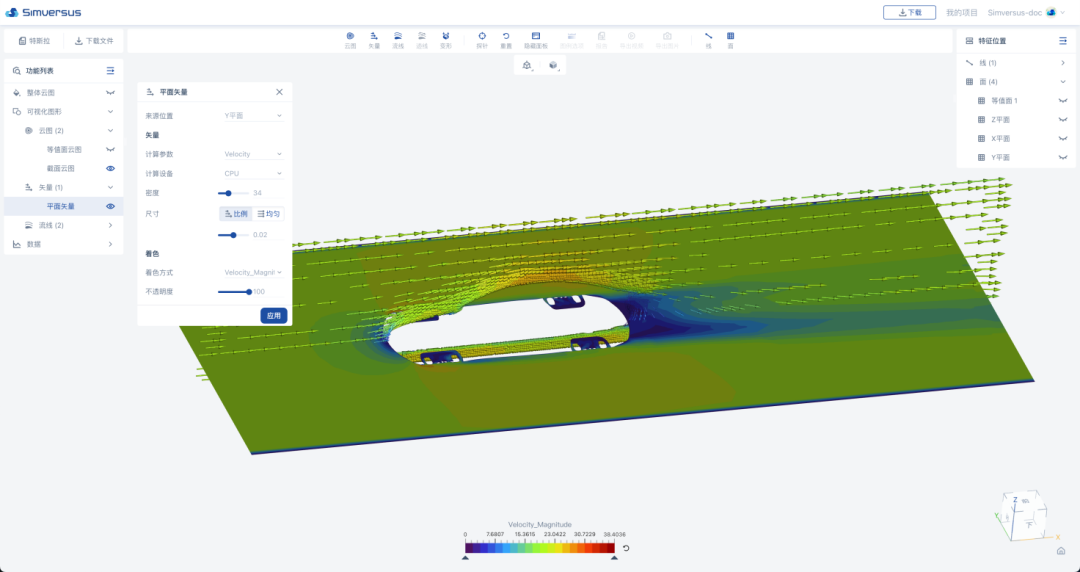Viewport: 1080px width, 572px height.
Task: Close the 平面矢量 settings panel
Action: pos(279,92)
